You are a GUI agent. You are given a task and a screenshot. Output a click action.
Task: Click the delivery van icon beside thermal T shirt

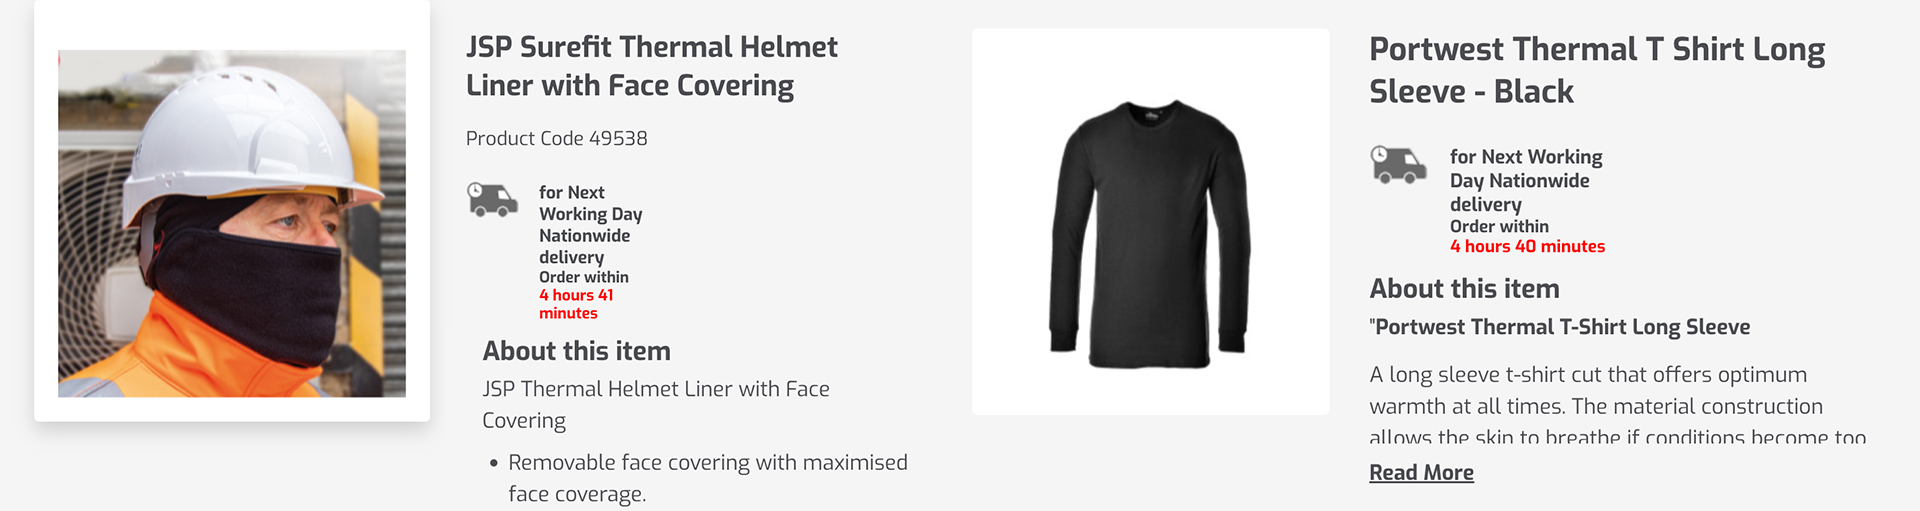point(1398,164)
